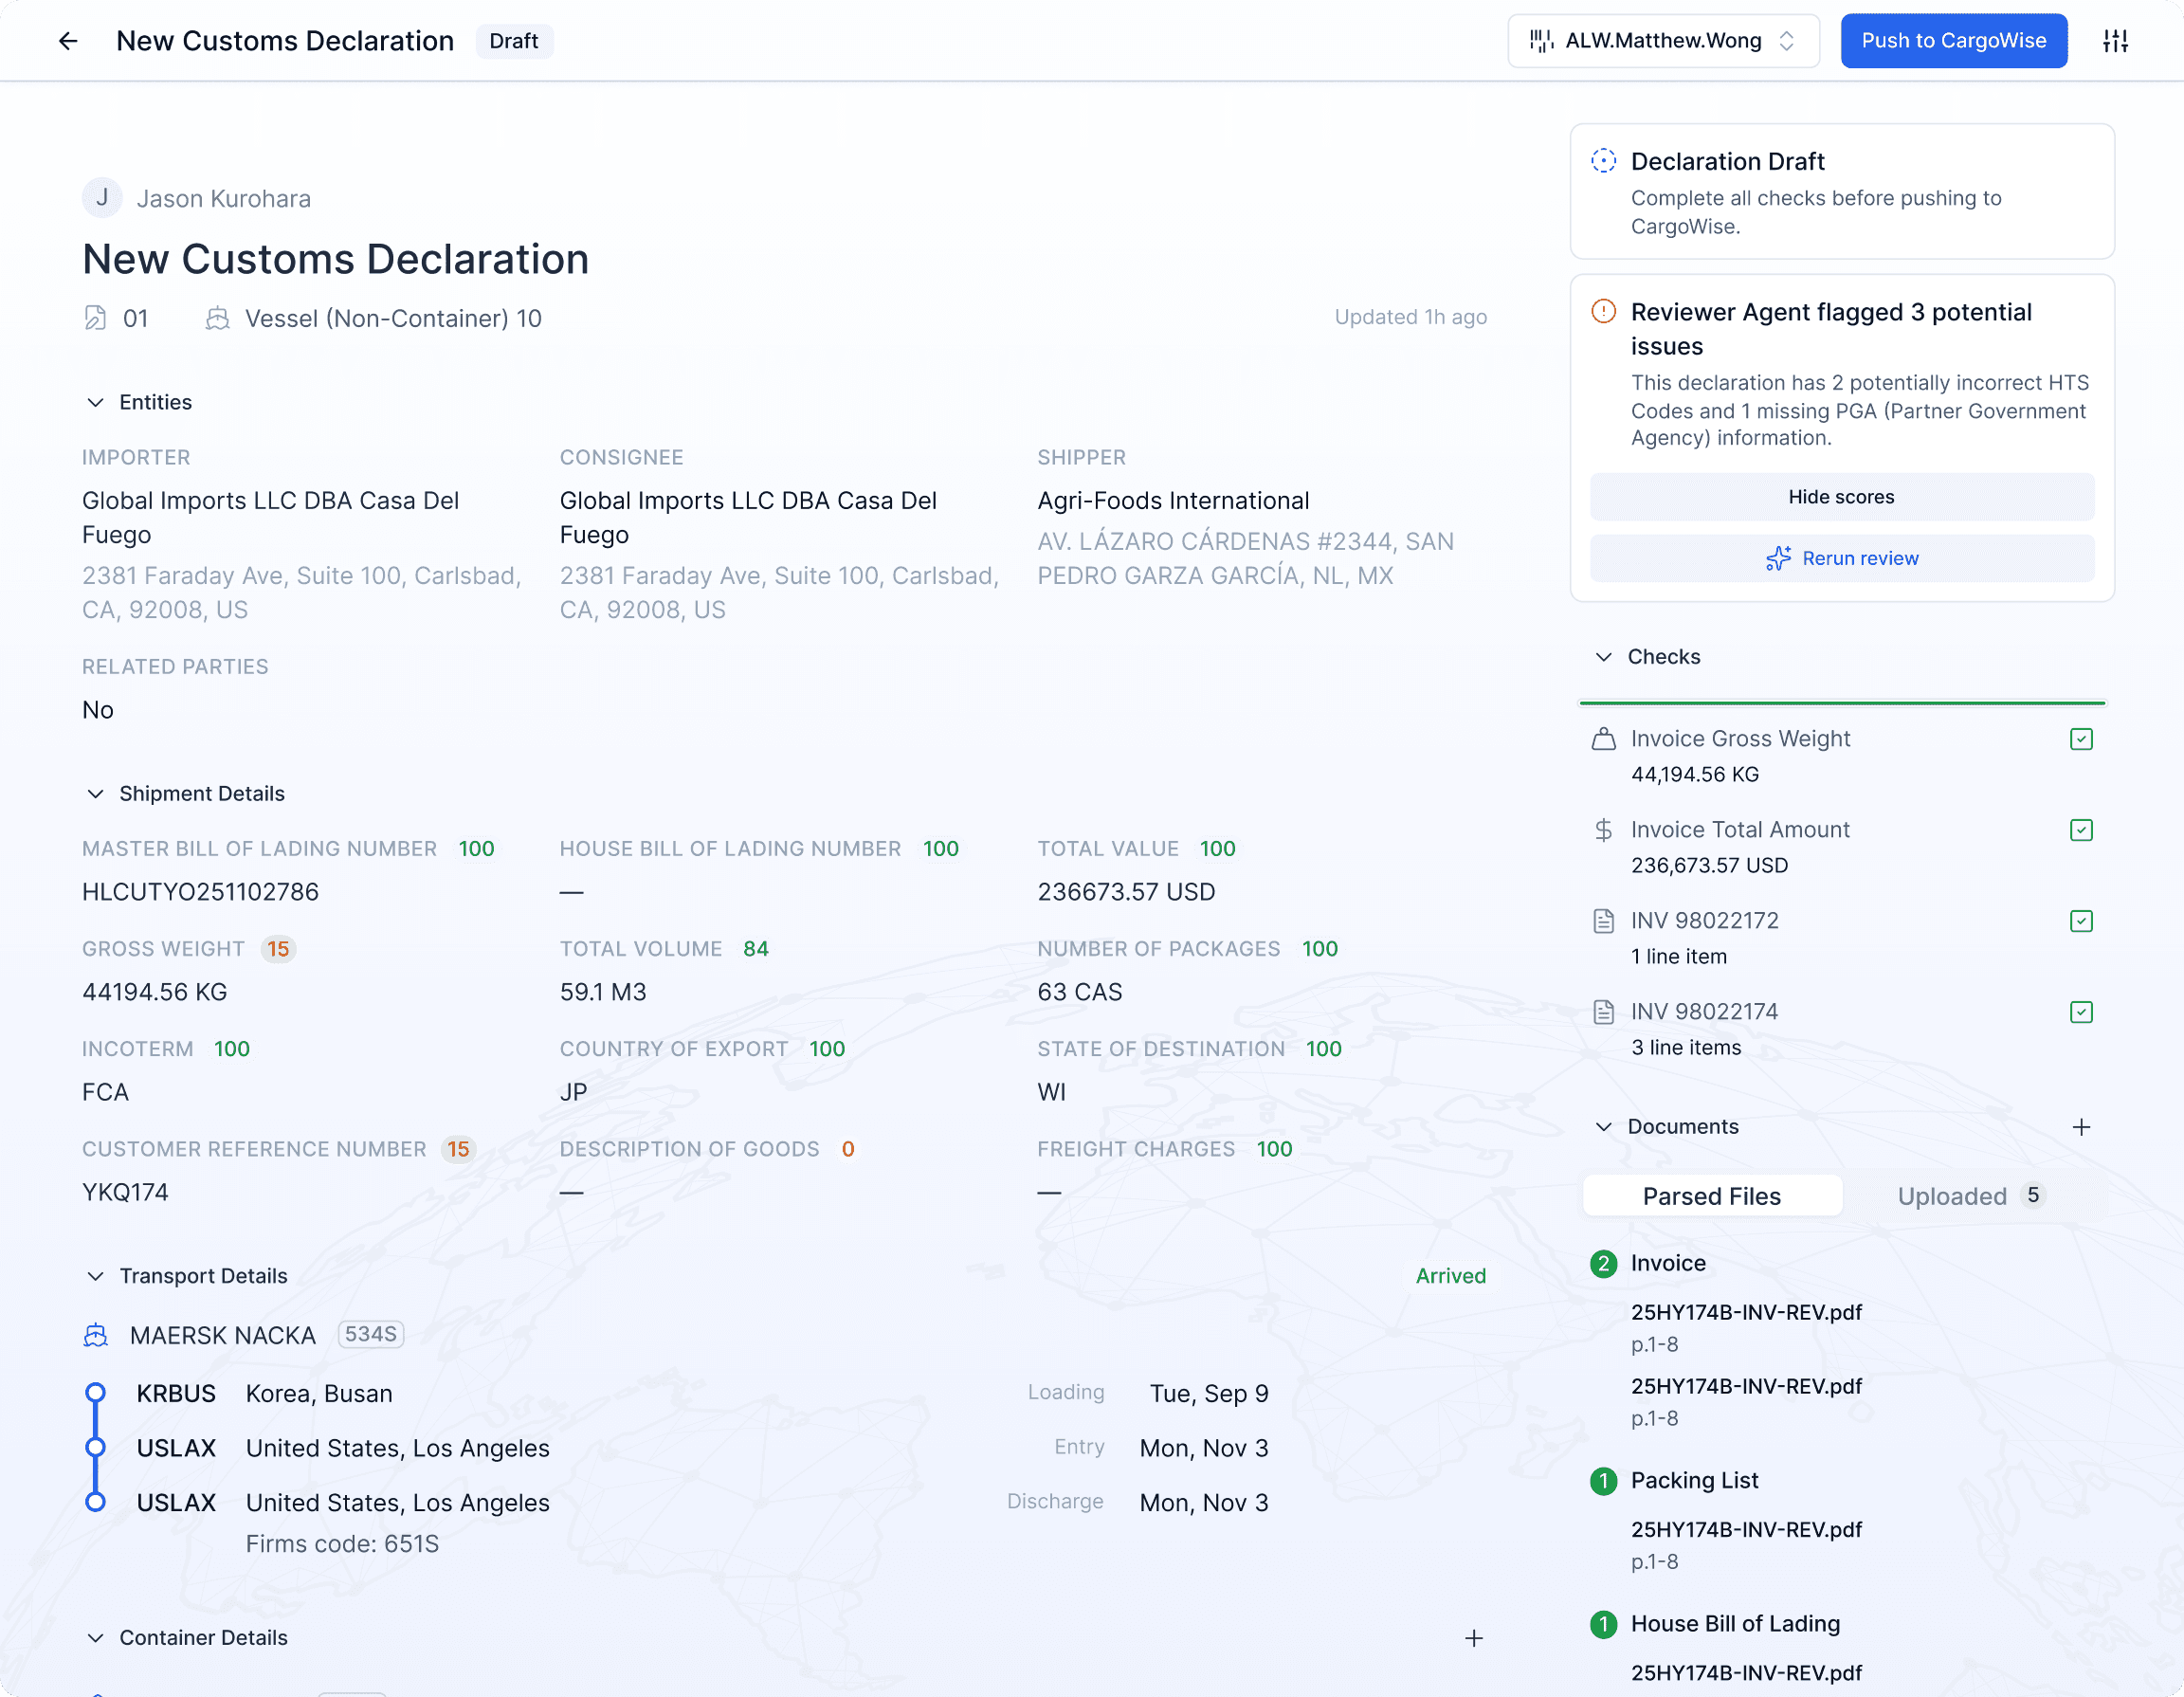Viewport: 2184px width, 1697px height.
Task: Select the Parsed Files tab
Action: tap(1712, 1195)
